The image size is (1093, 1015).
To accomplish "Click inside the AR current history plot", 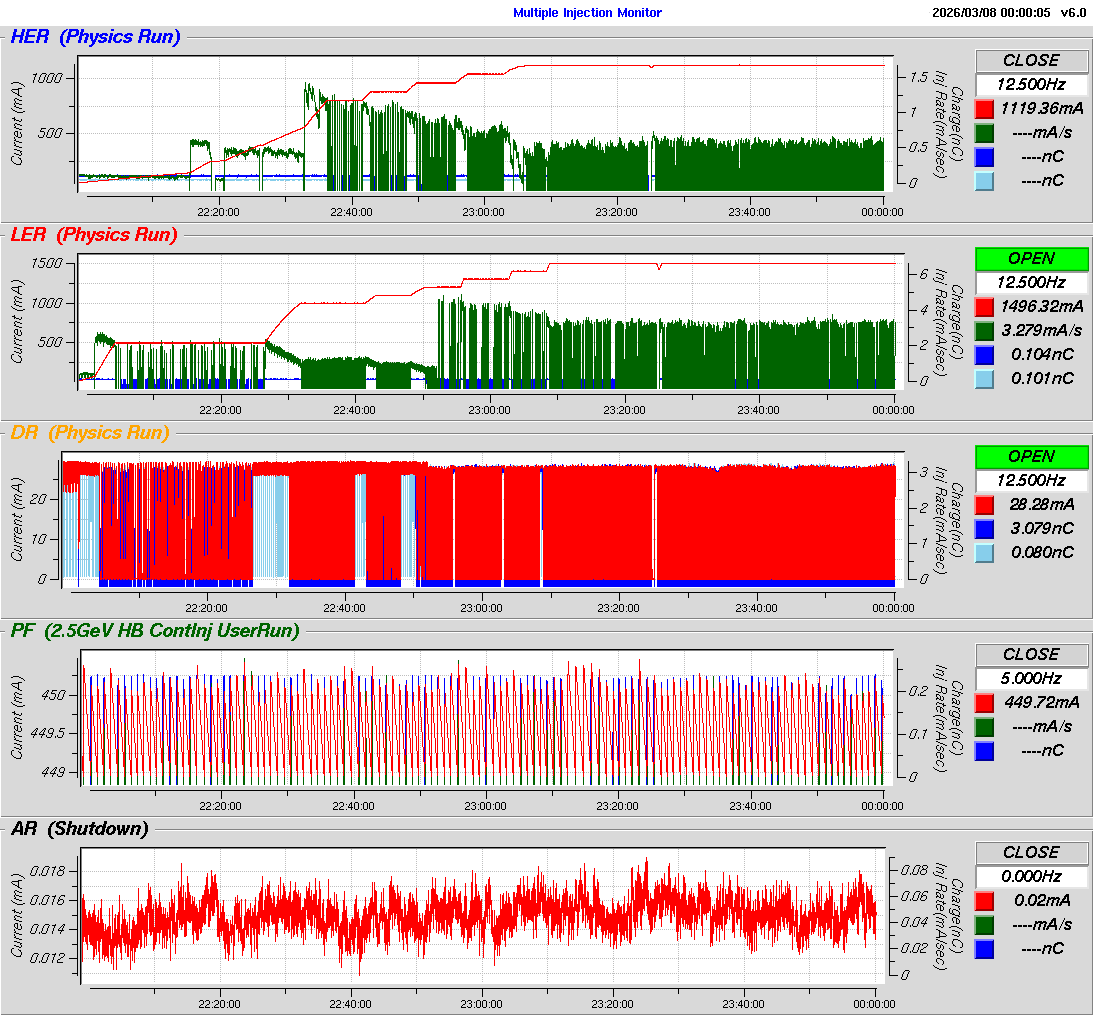I will click(x=484, y=915).
